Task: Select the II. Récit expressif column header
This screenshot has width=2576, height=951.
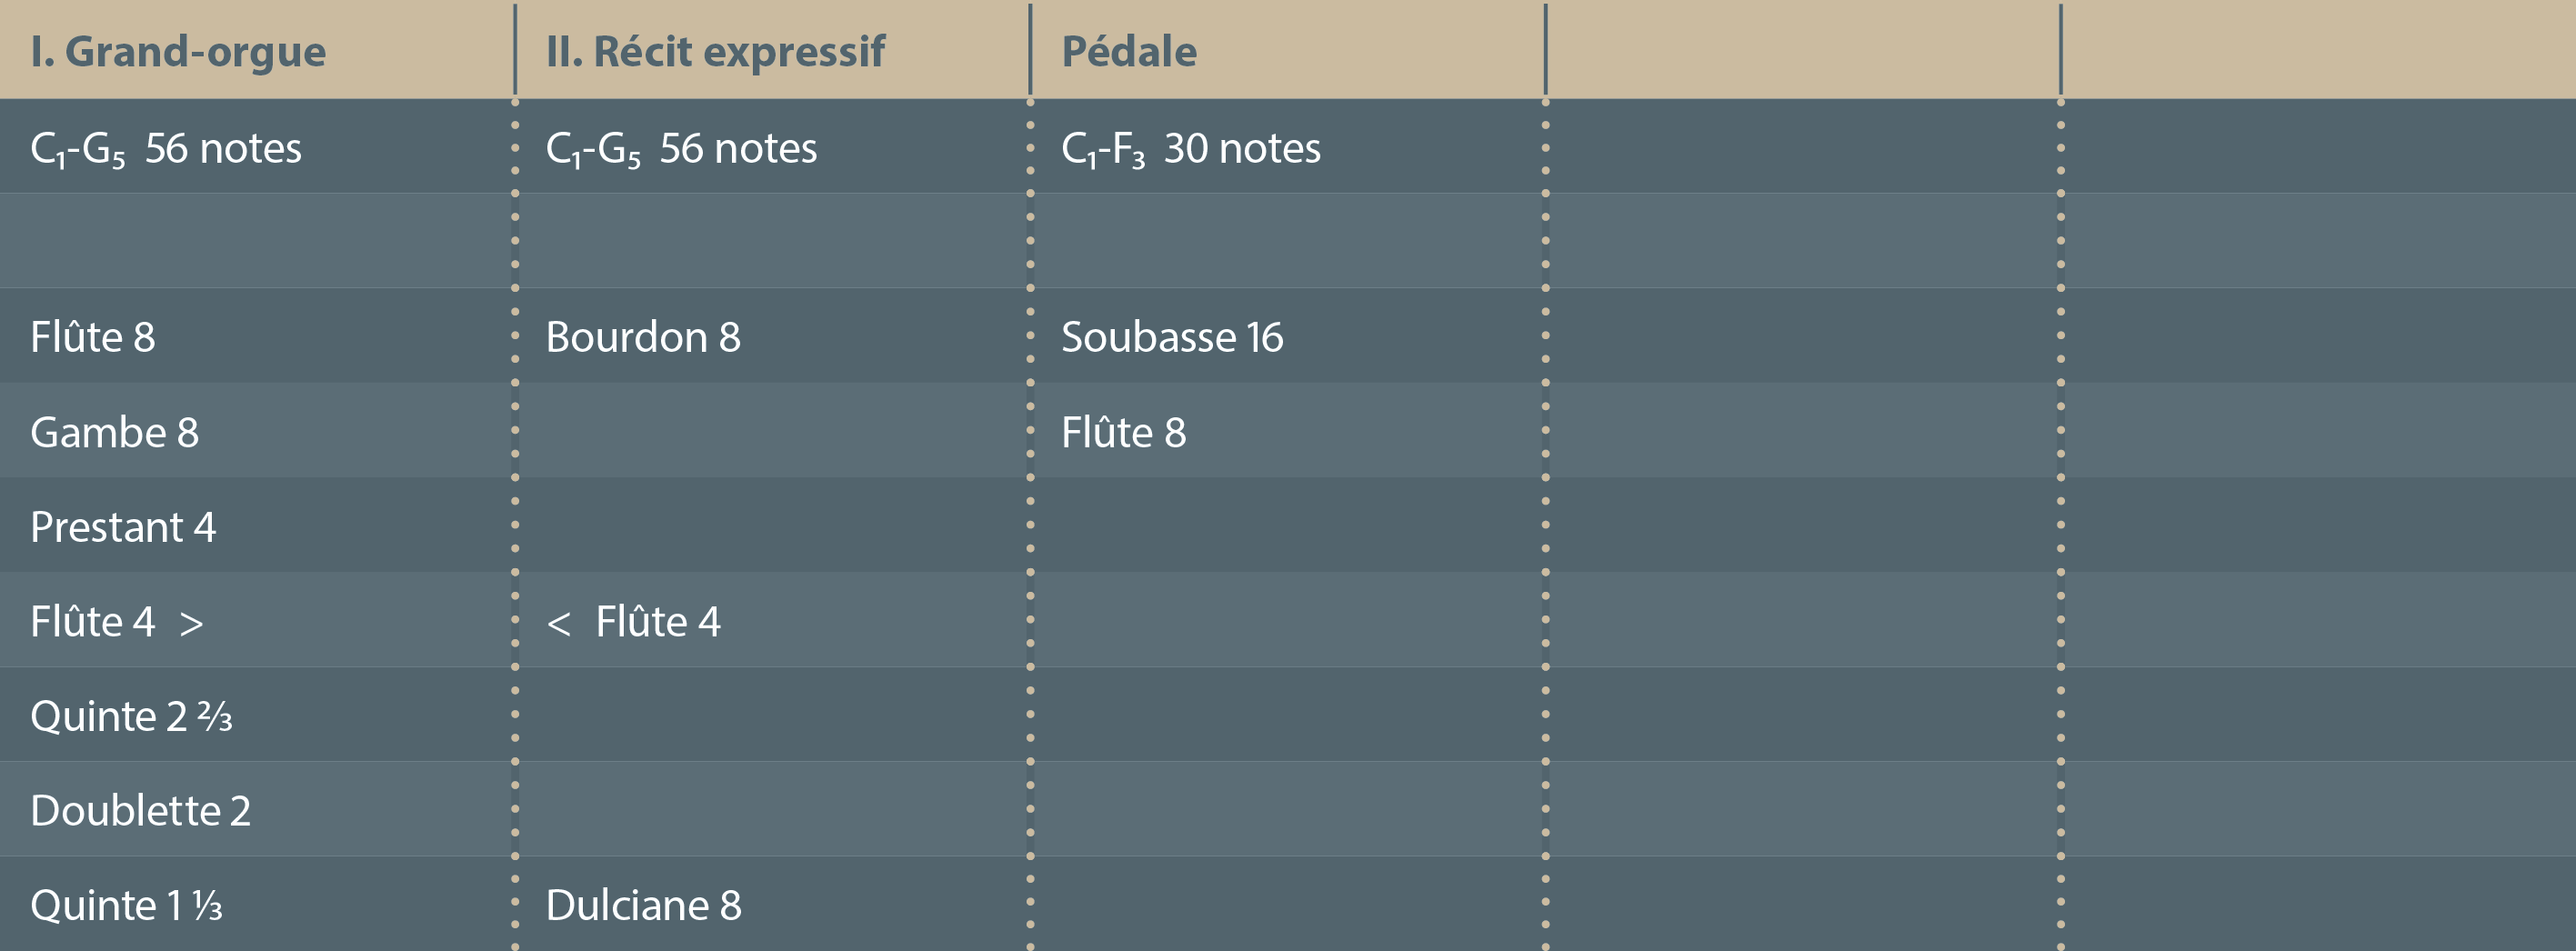Action: (715, 52)
